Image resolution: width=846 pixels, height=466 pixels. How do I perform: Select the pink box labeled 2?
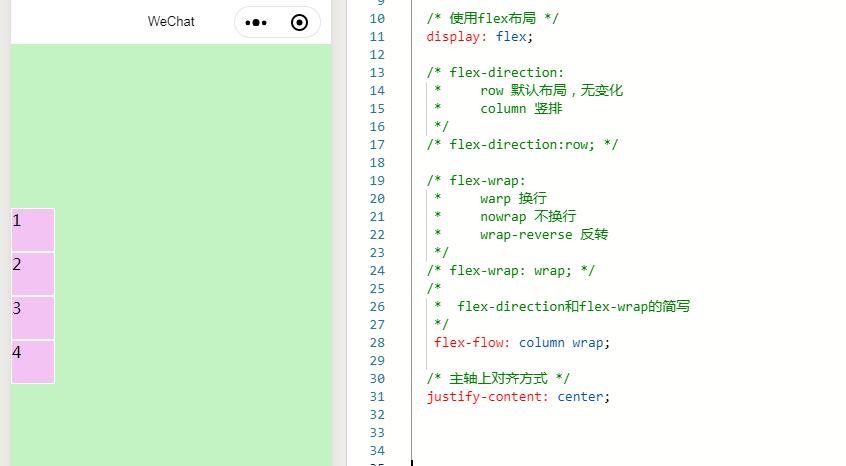tap(33, 274)
